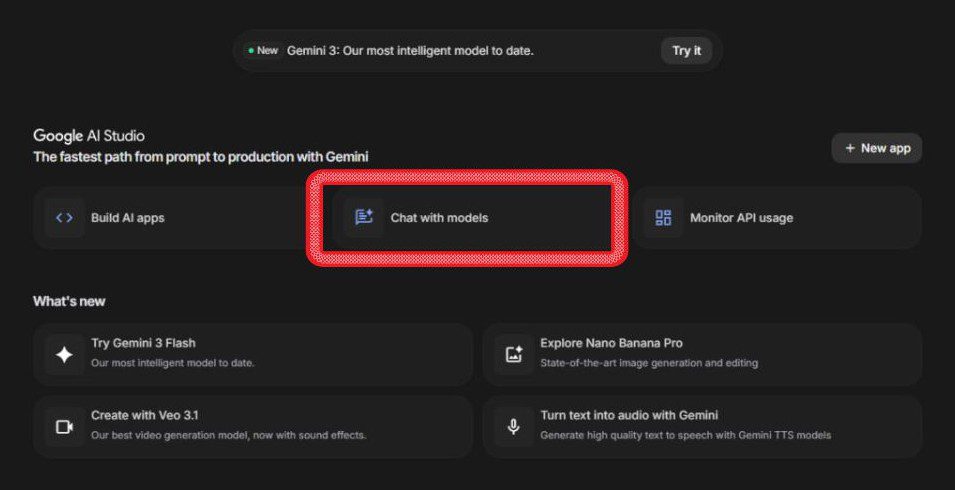Click the plus icon in New app button
This screenshot has width=955, height=490.
[850, 148]
